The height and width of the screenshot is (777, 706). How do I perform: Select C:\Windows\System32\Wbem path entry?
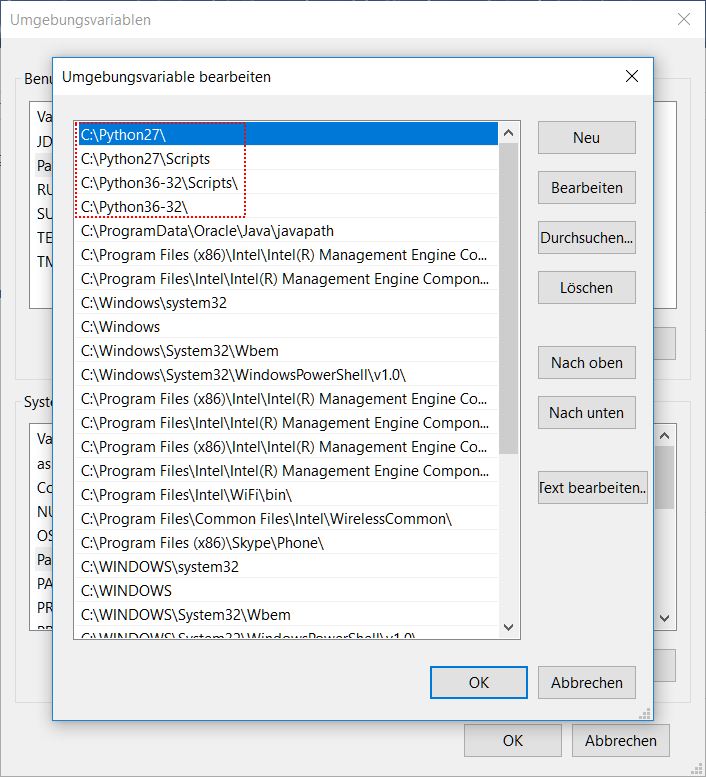(x=180, y=351)
